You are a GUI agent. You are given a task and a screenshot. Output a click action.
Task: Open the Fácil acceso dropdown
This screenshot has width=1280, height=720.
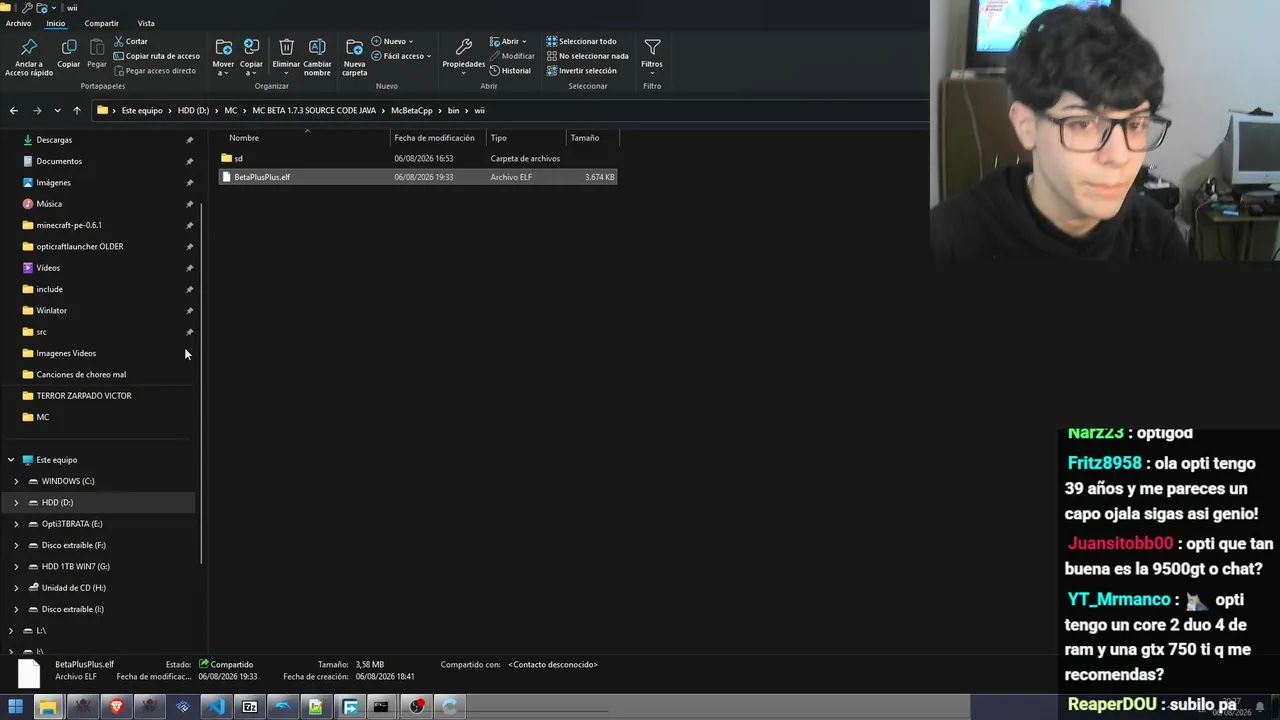(401, 56)
